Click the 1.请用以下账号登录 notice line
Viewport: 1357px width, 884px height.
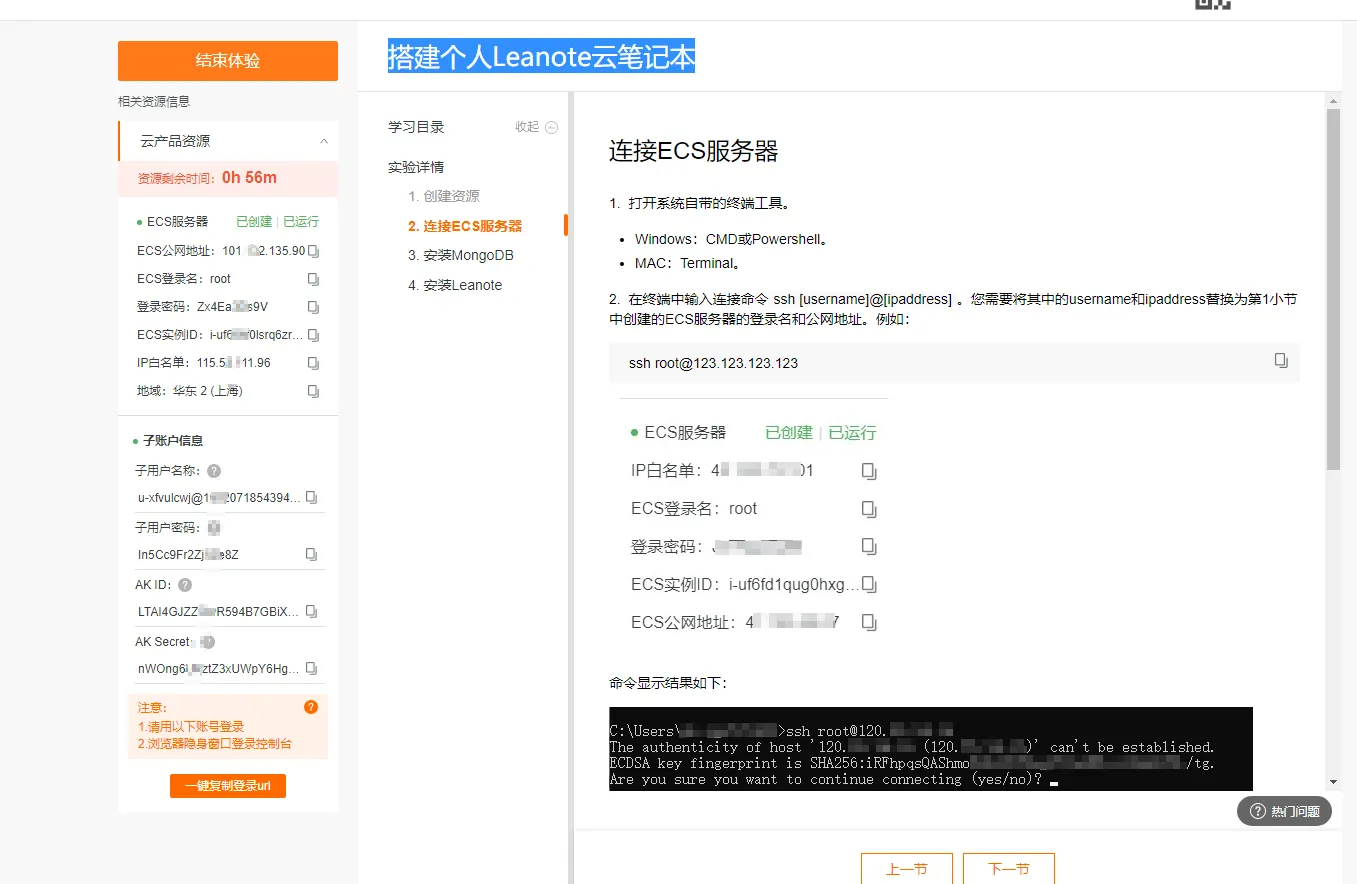tap(191, 727)
